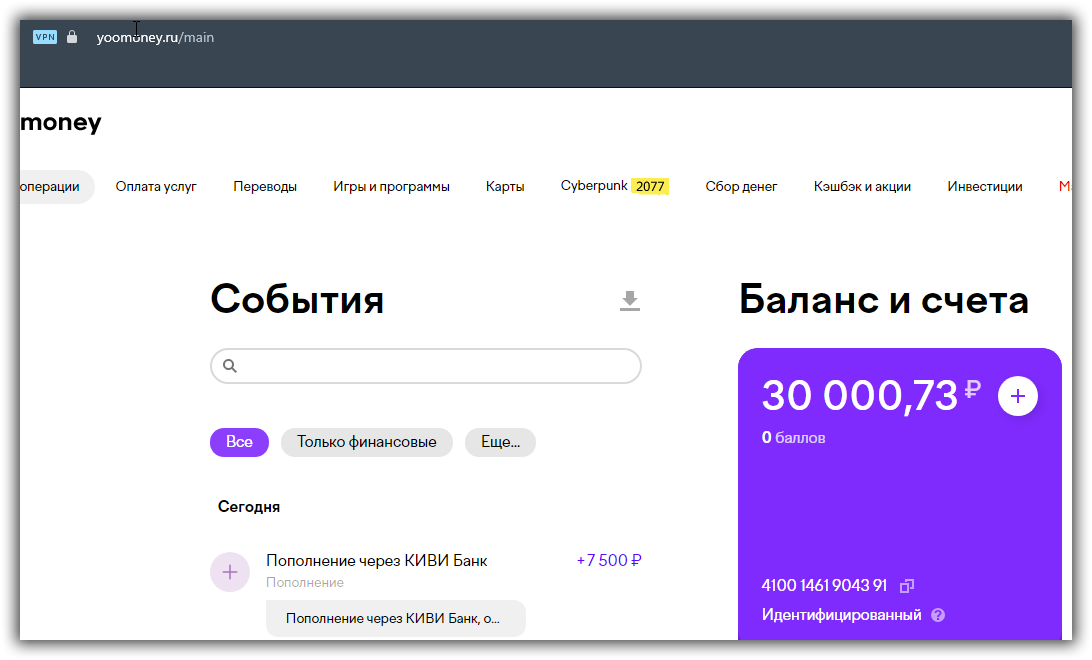Click the VPN badge in address bar
Image resolution: width=1092 pixels, height=660 pixels.
[45, 37]
